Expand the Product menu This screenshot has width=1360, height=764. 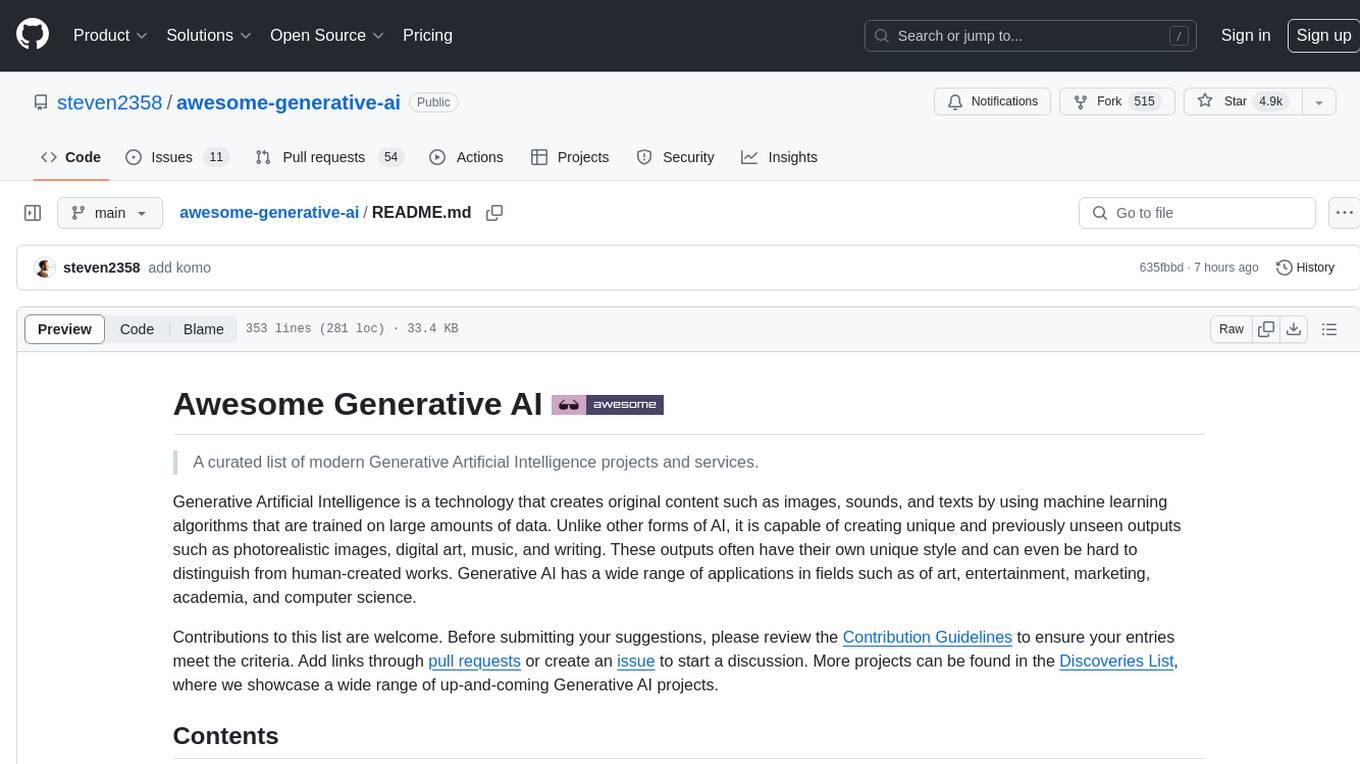[110, 35]
